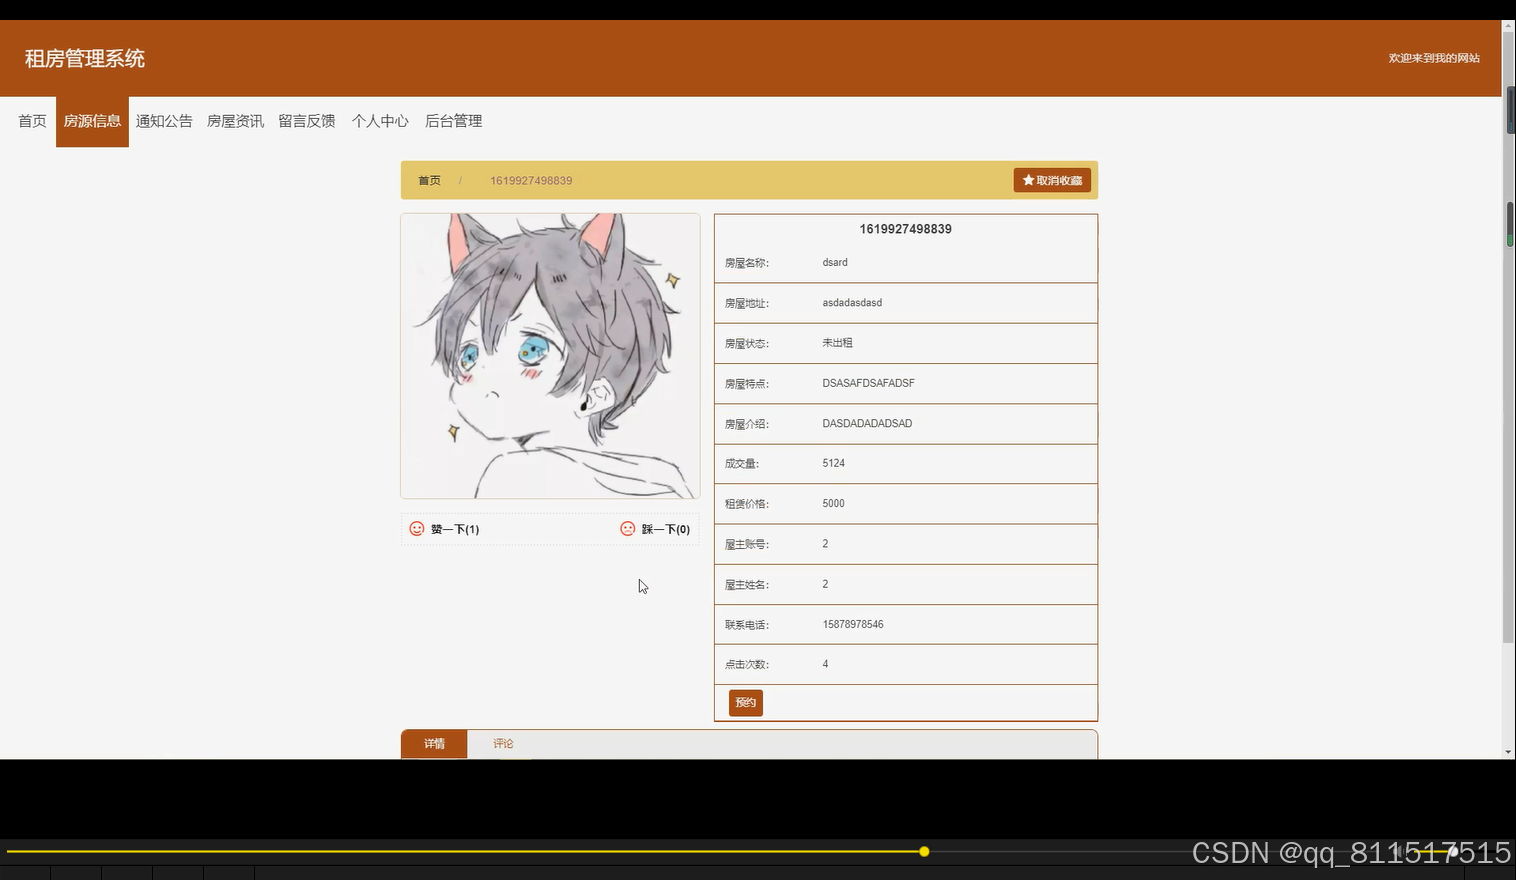This screenshot has width=1516, height=880.
Task: Open the 留言反馈 navigation menu item
Action: click(306, 120)
